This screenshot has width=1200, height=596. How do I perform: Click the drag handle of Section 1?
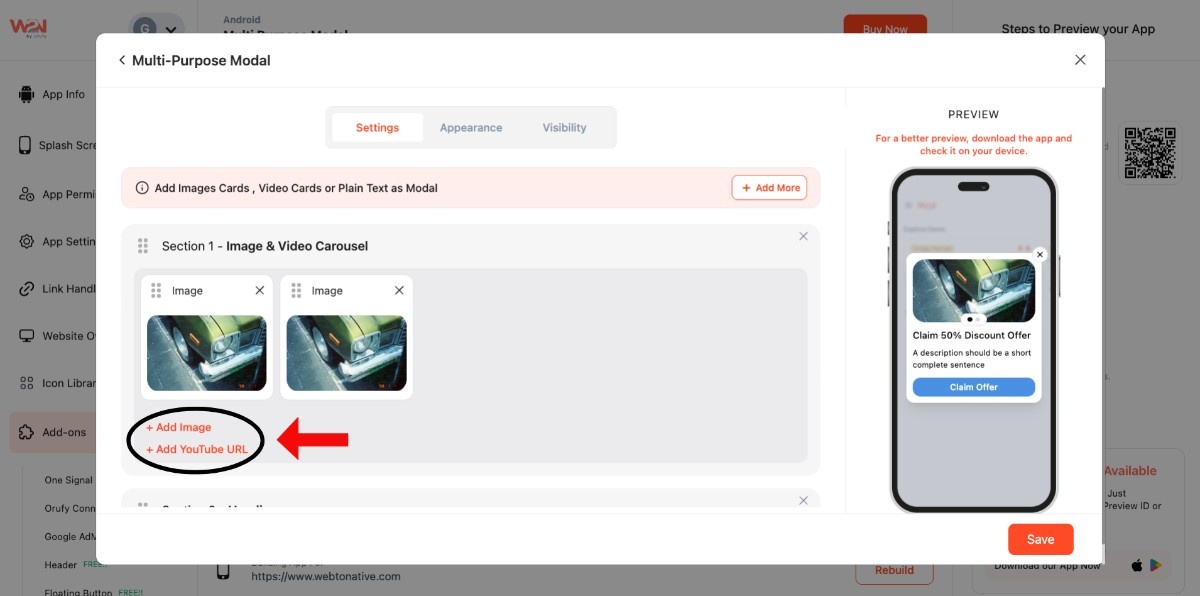point(143,246)
